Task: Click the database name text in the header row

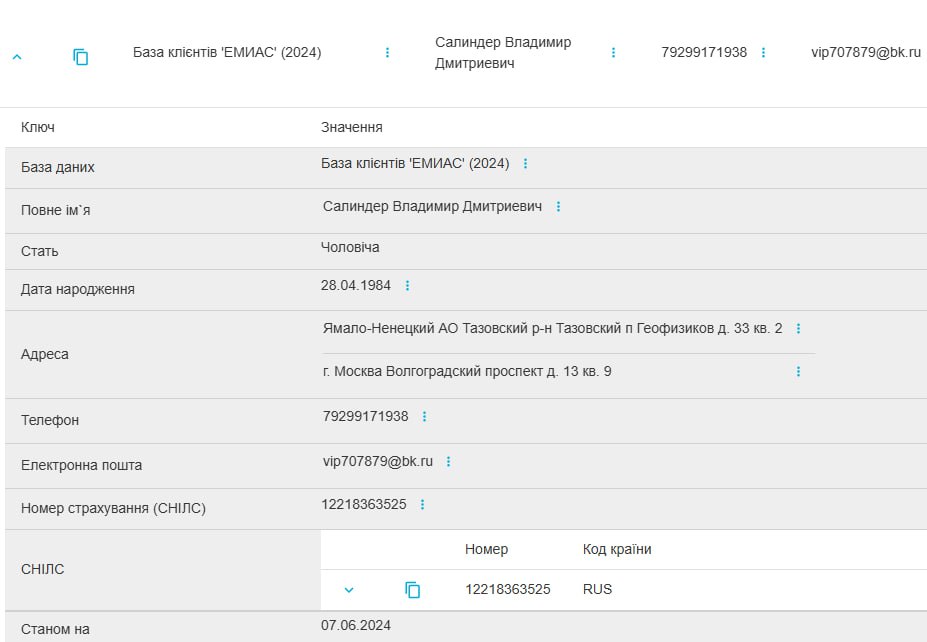Action: [x=227, y=52]
